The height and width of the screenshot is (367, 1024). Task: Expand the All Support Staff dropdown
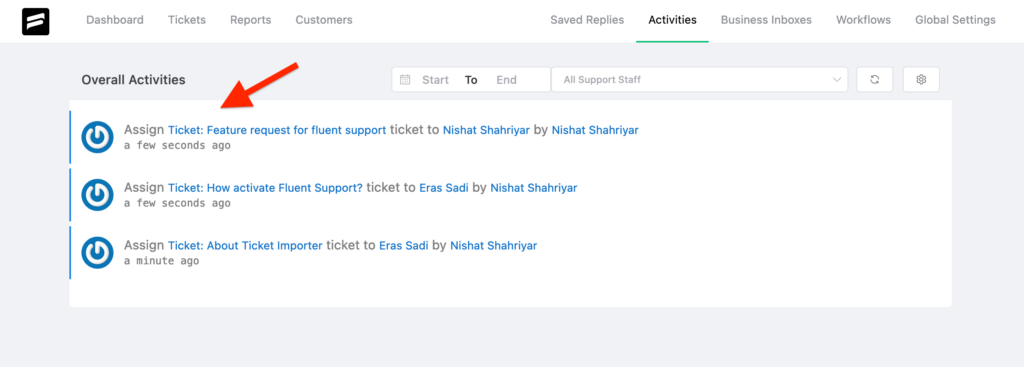pos(699,80)
